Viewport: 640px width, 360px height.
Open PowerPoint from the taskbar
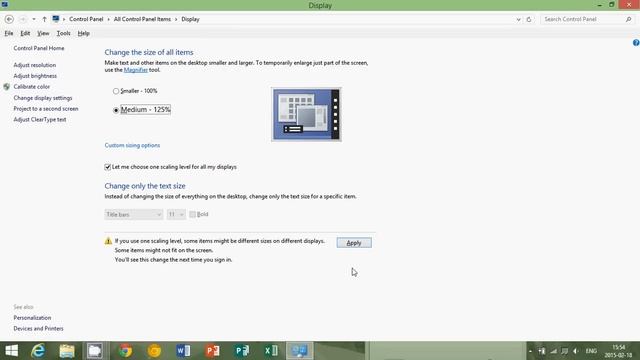(x=213, y=351)
